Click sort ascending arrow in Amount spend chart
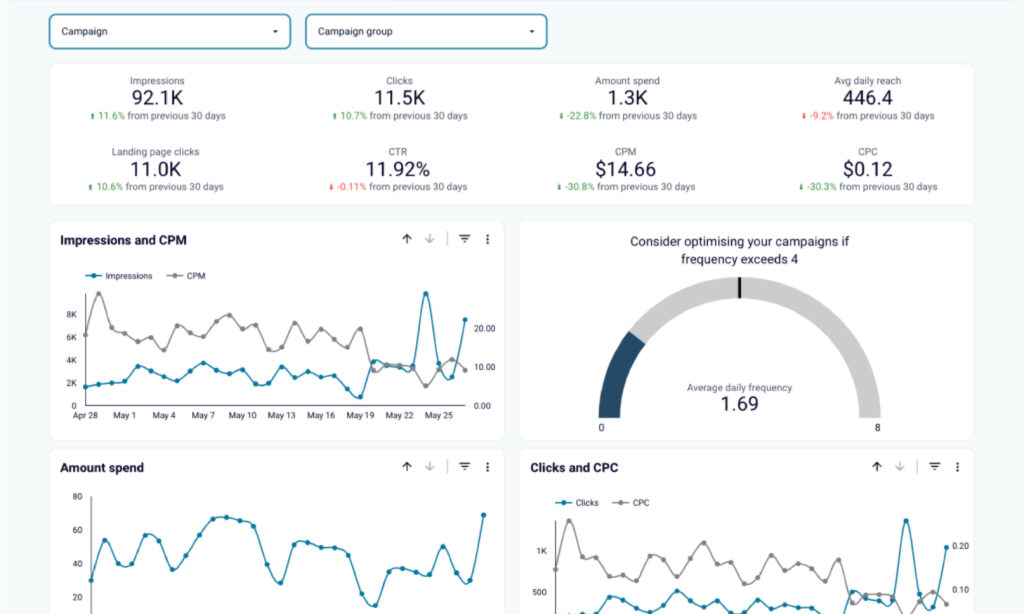Image resolution: width=1024 pixels, height=614 pixels. coord(407,466)
